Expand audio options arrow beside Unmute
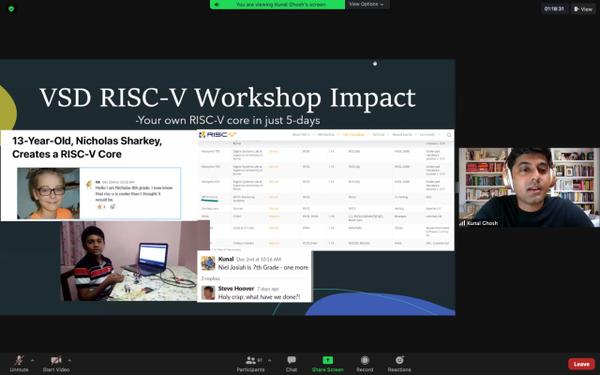The width and height of the screenshot is (600, 375). tap(33, 360)
